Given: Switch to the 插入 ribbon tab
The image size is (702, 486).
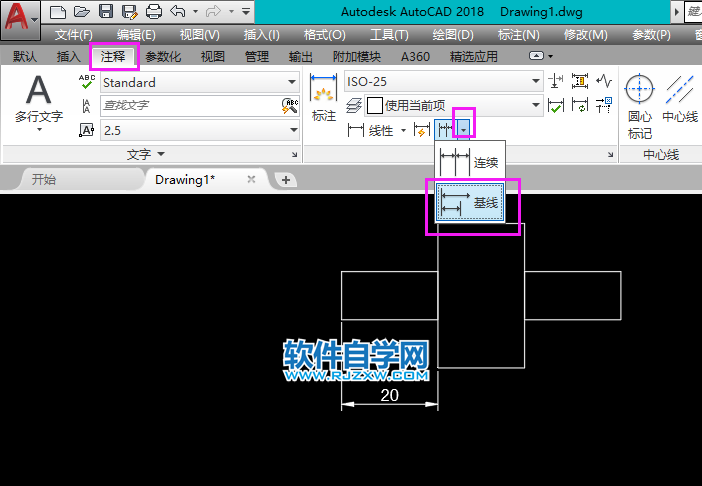Looking at the screenshot, I should pos(68,56).
